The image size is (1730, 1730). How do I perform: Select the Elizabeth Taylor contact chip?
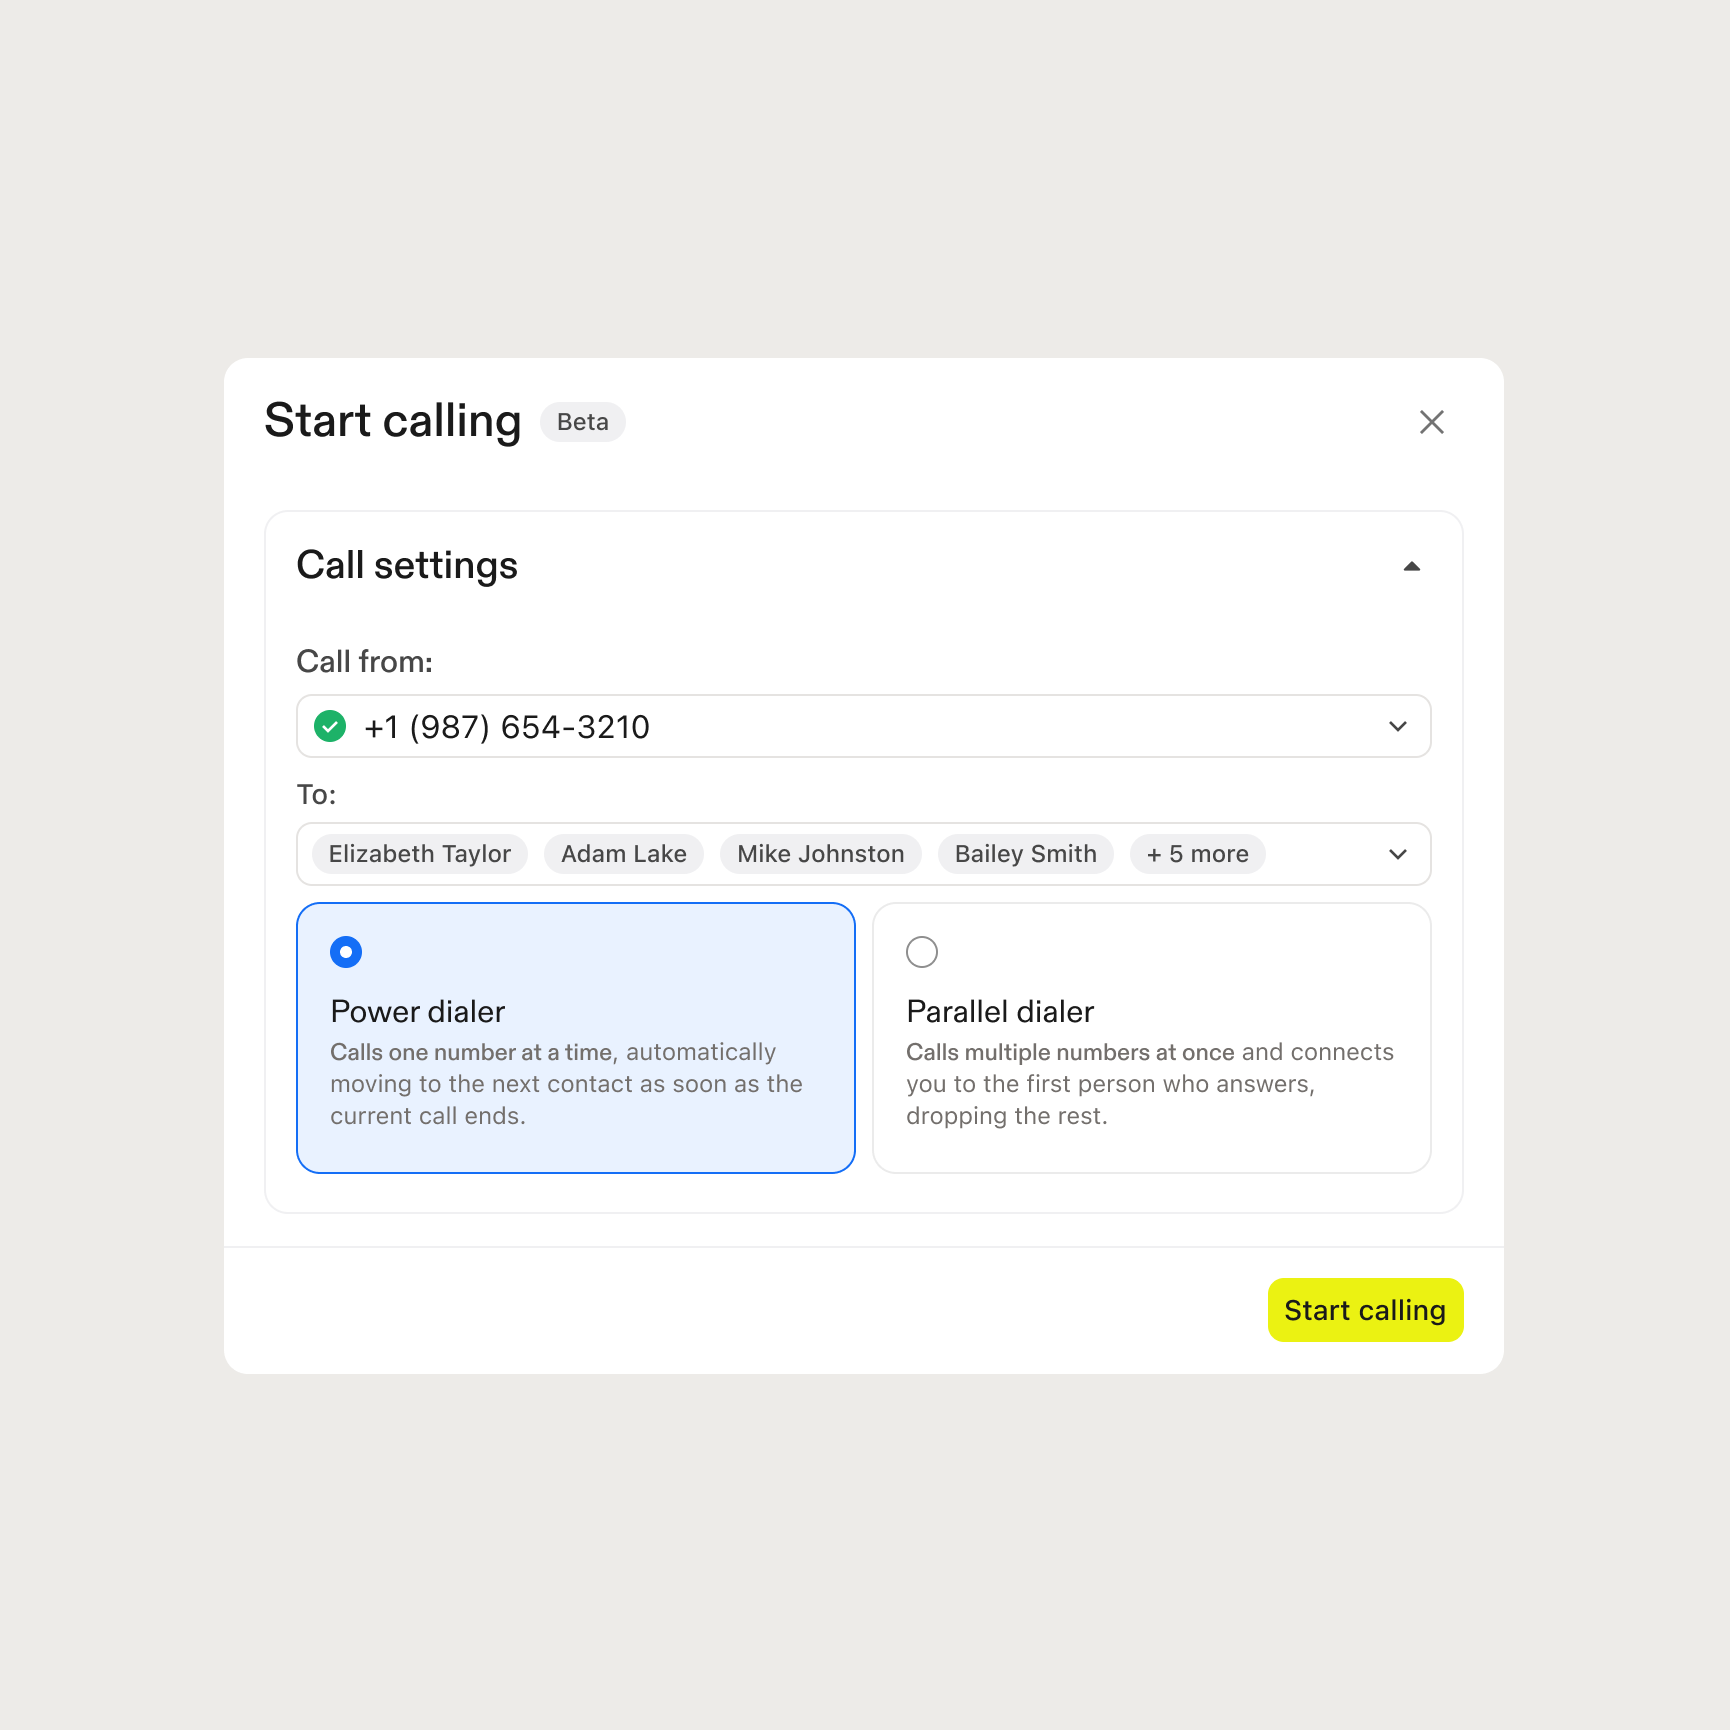[418, 854]
